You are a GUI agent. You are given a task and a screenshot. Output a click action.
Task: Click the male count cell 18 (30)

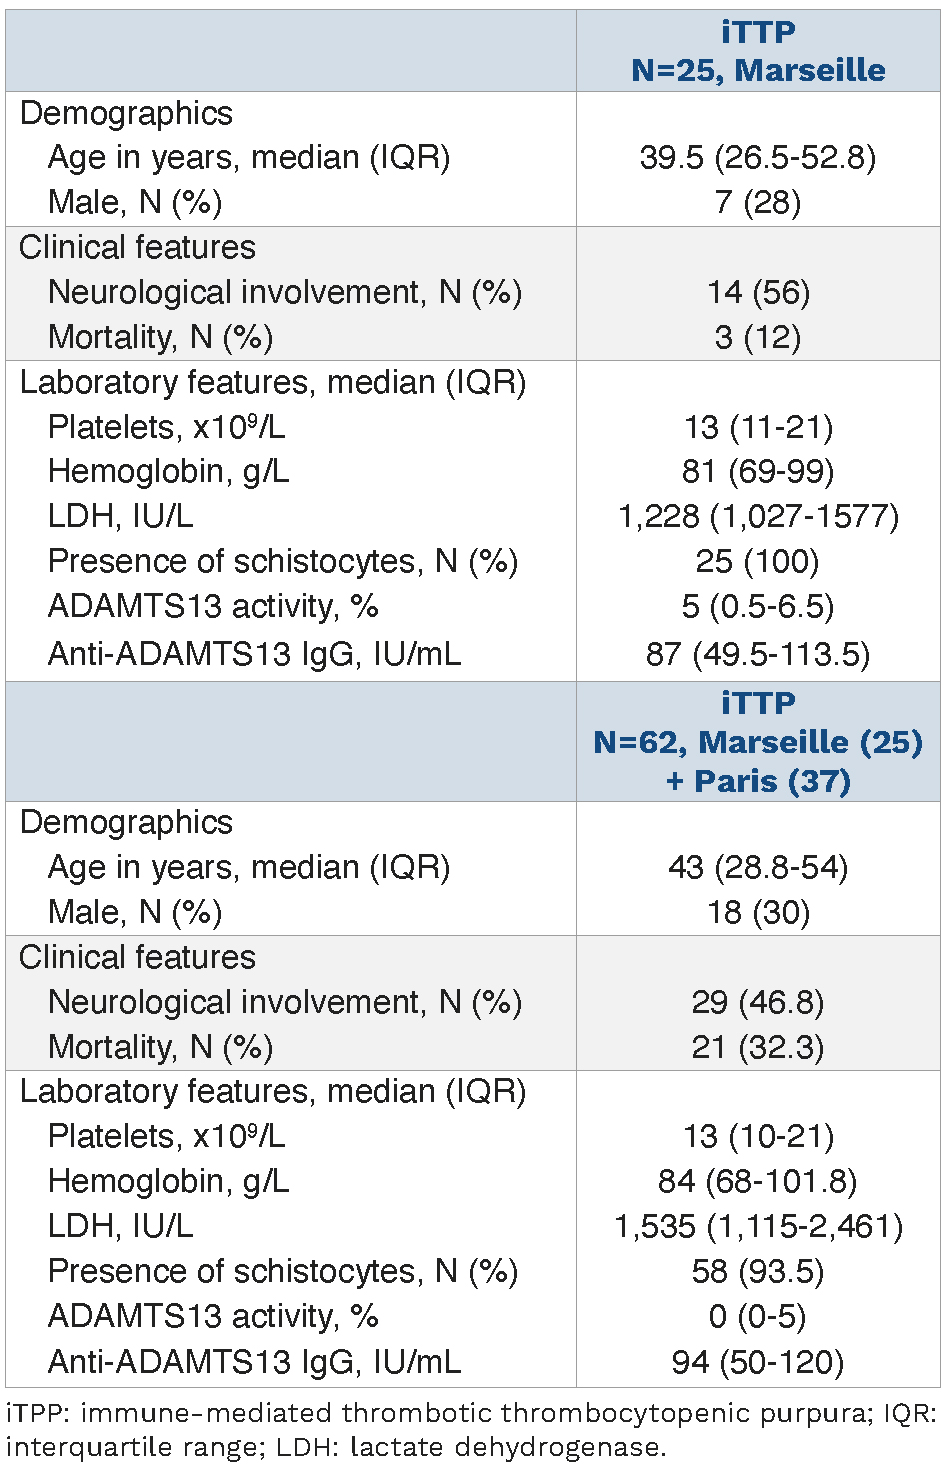coord(758,912)
